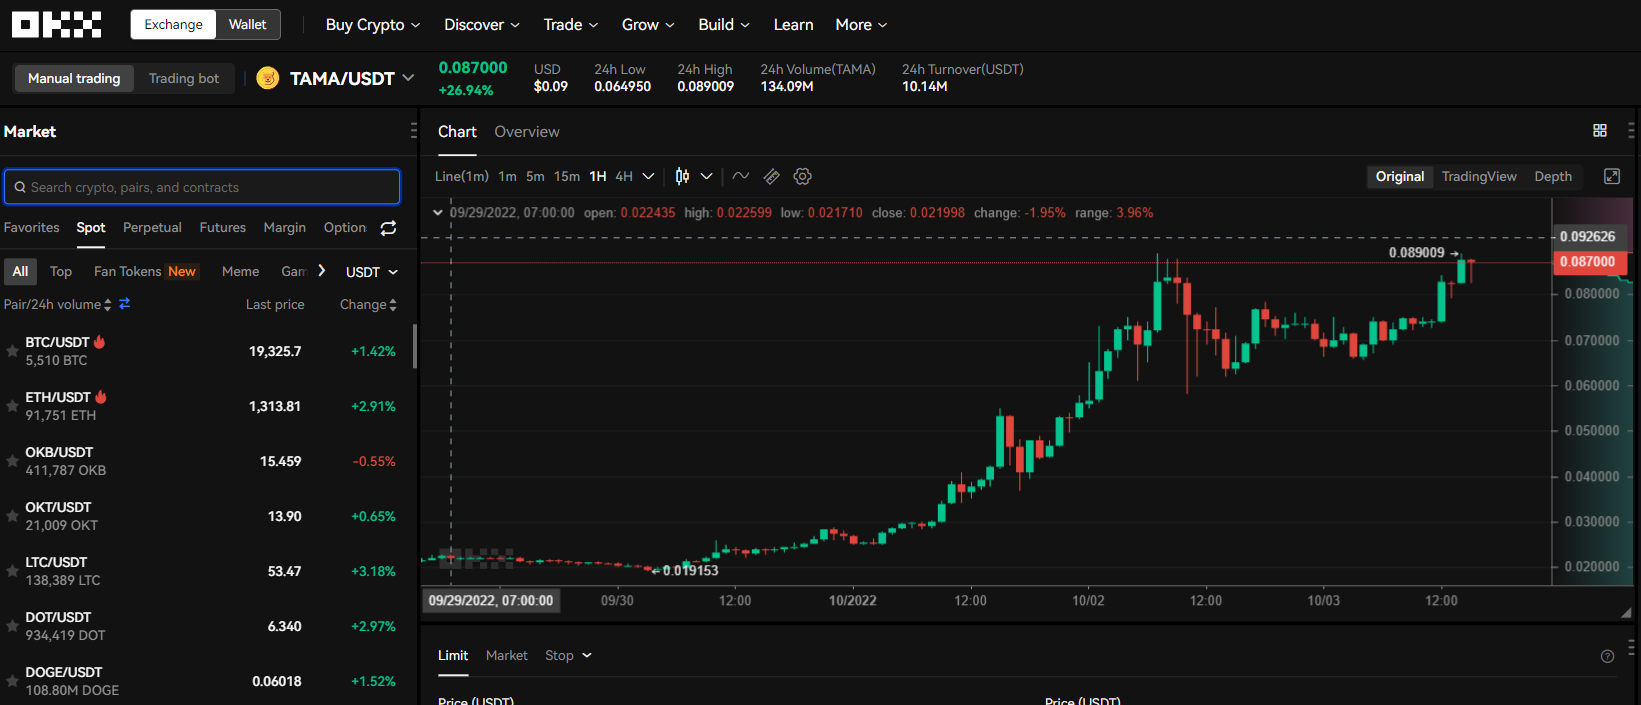Open the Grow dropdown menu
This screenshot has height=705, width=1641.
click(648, 24)
